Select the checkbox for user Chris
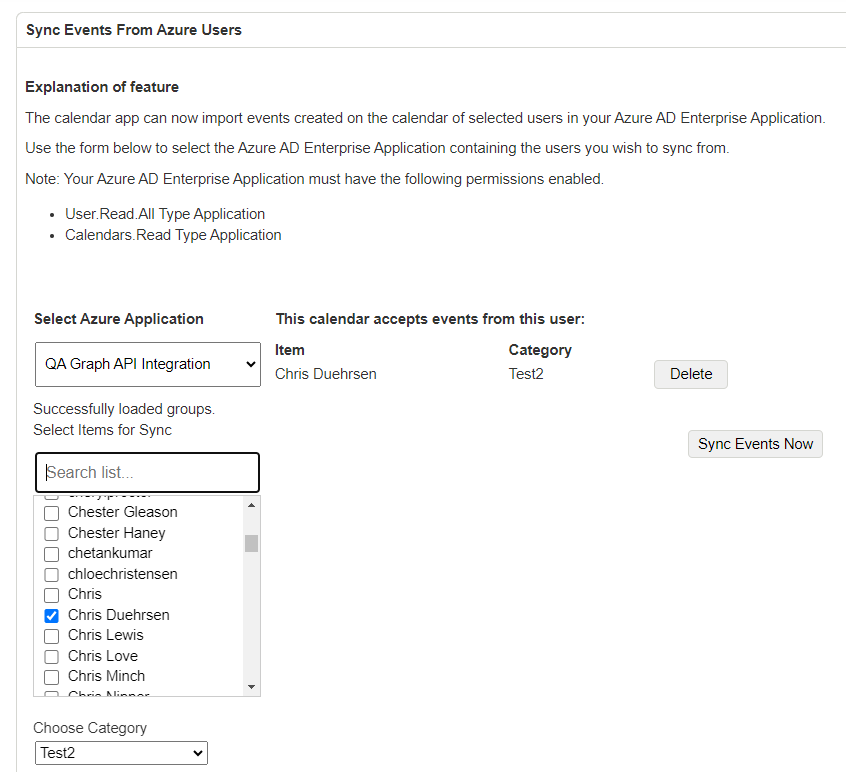Image resolution: width=846 pixels, height=772 pixels. click(x=51, y=595)
